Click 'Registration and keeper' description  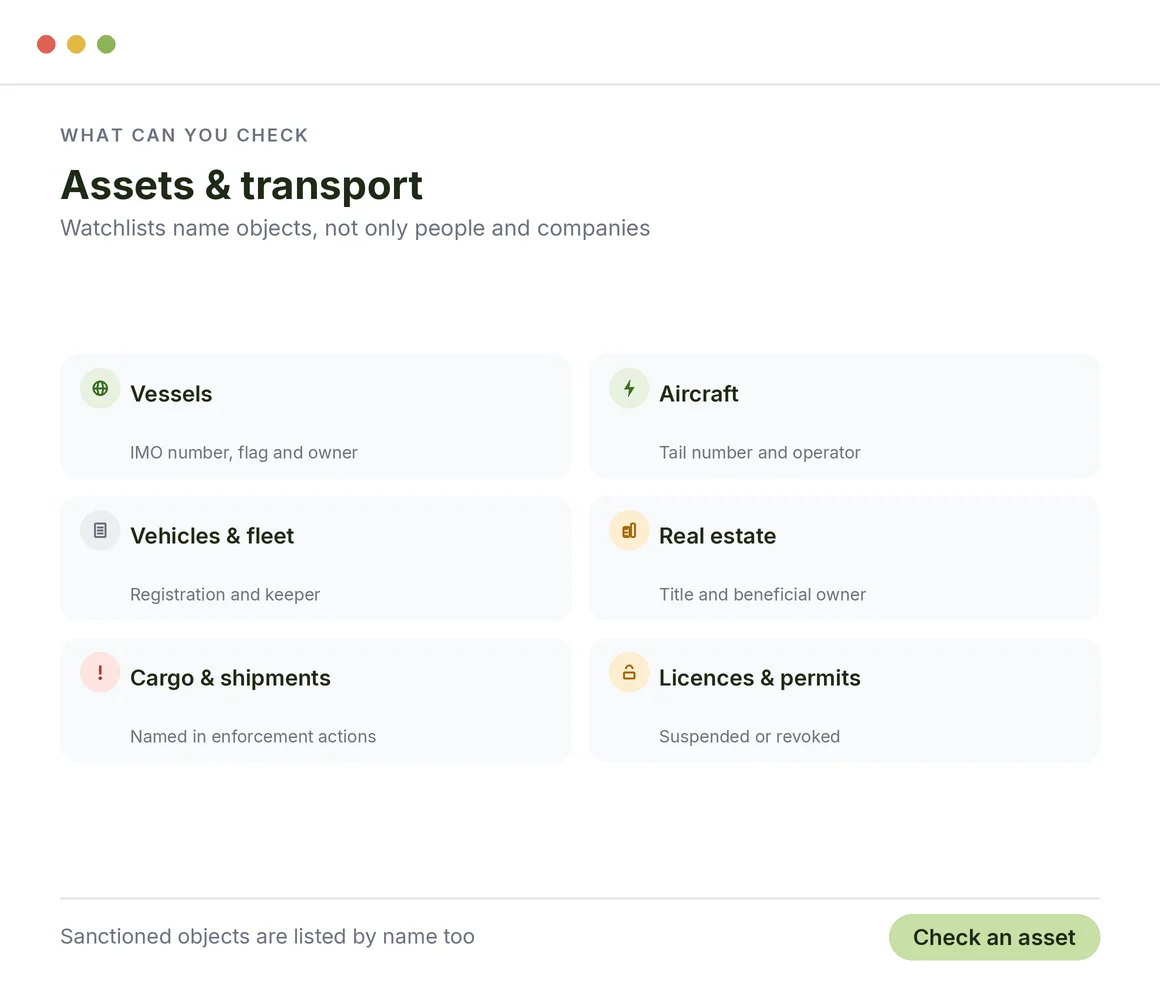click(x=225, y=594)
